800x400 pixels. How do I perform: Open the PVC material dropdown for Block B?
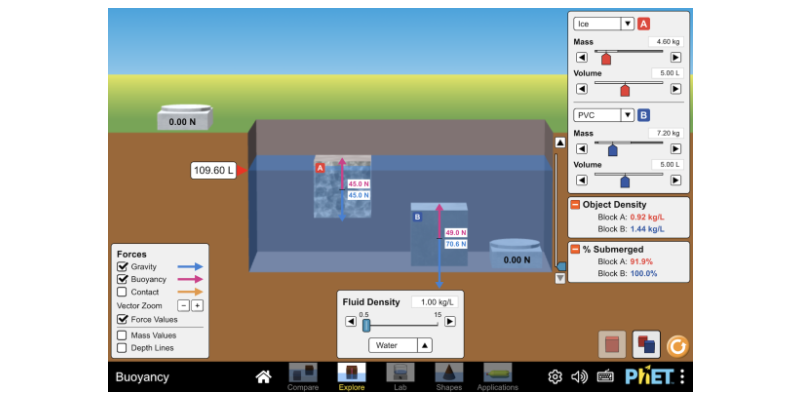(603, 115)
